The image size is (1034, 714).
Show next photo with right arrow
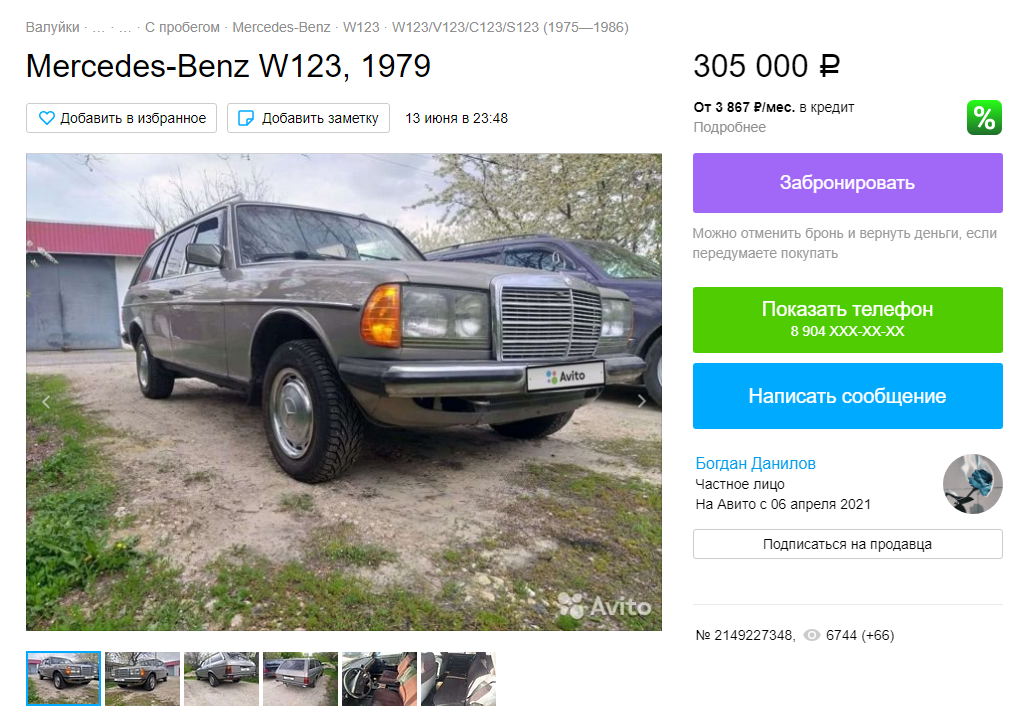[642, 401]
